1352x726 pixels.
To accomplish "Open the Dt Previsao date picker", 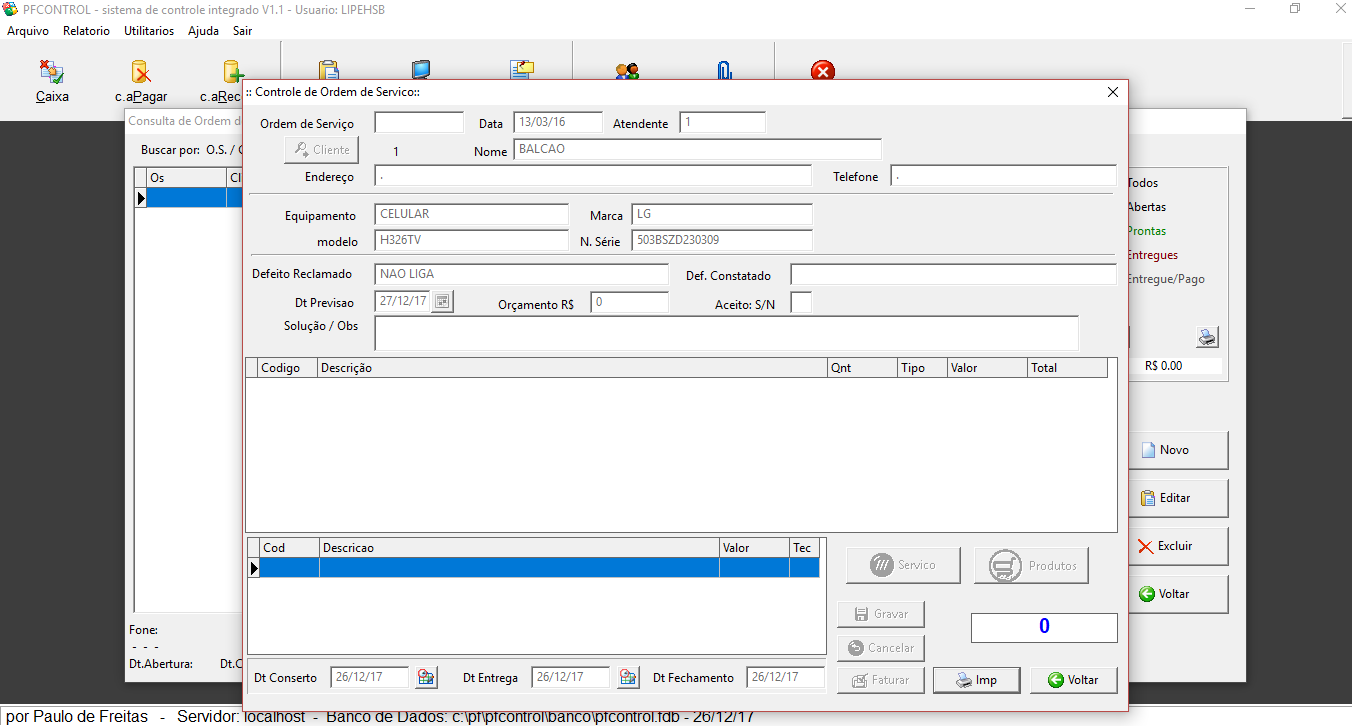I will click(x=443, y=301).
